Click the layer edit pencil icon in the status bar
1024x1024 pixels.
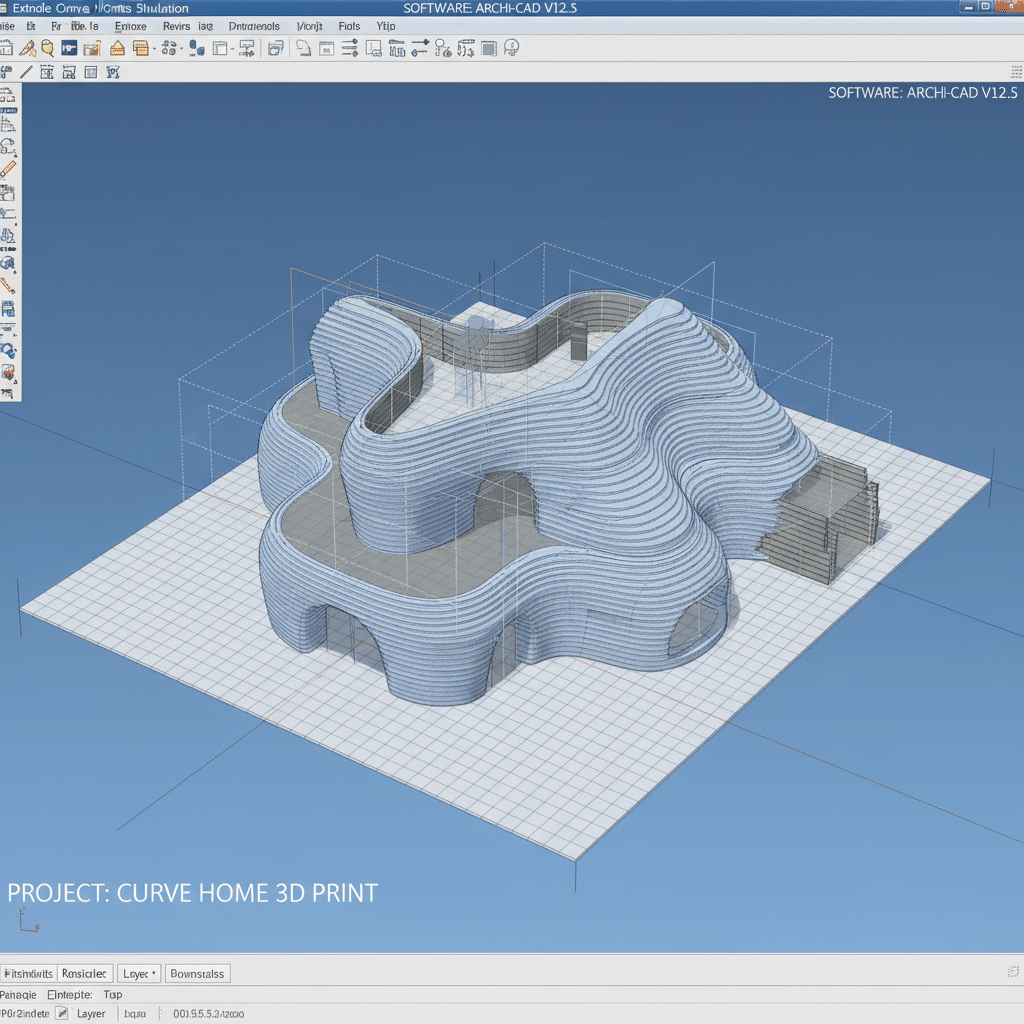click(x=62, y=1014)
